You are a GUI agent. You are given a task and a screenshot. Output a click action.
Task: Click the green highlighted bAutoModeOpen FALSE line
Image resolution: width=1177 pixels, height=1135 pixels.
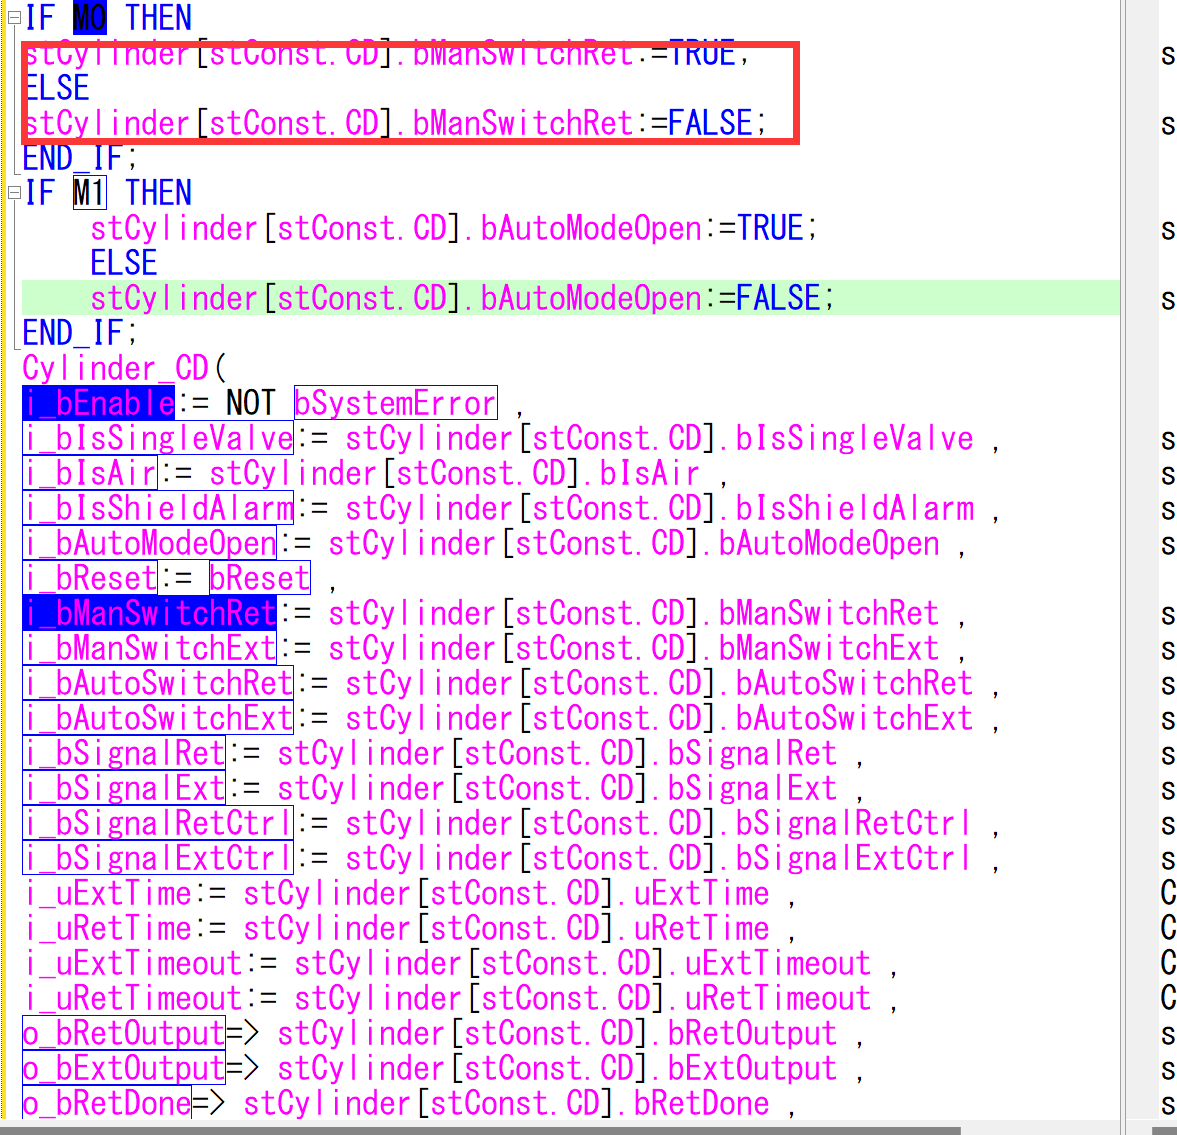[460, 298]
